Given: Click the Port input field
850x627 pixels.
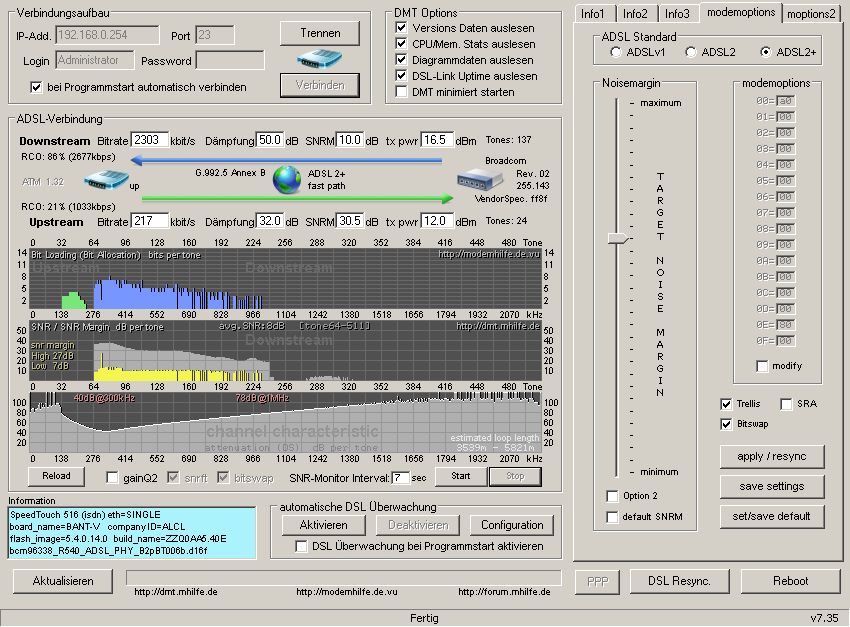Looking at the screenshot, I should [x=215, y=35].
